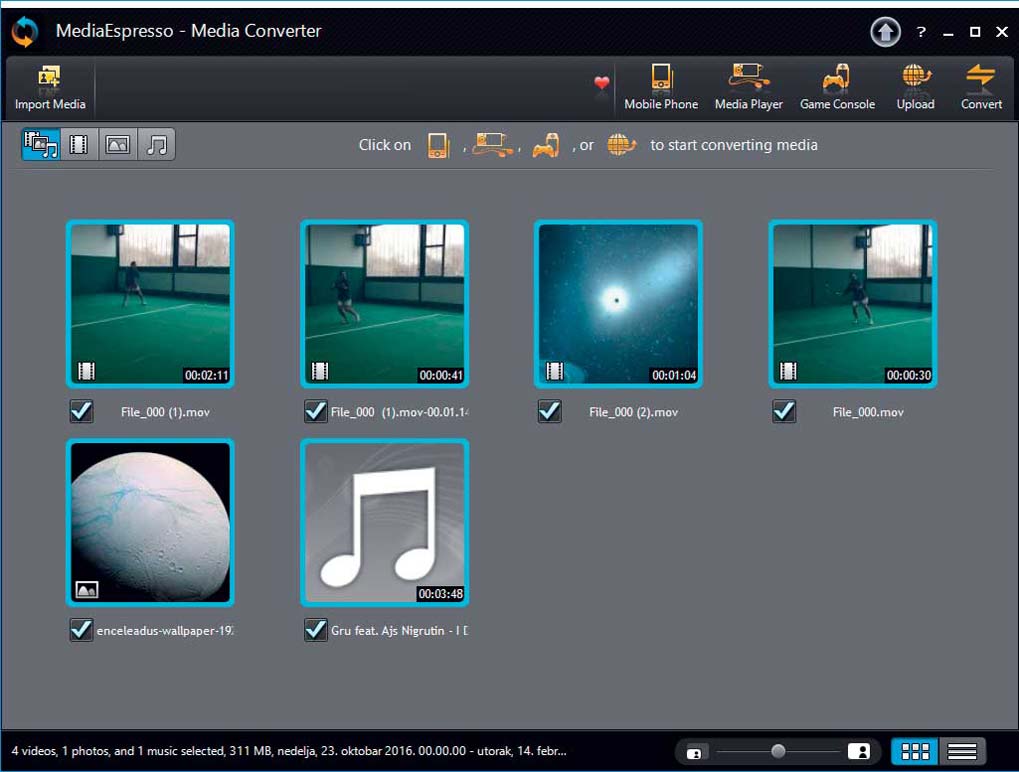Select the 00:01:04 space video thumbnail
The width and height of the screenshot is (1019, 772).
(618, 303)
